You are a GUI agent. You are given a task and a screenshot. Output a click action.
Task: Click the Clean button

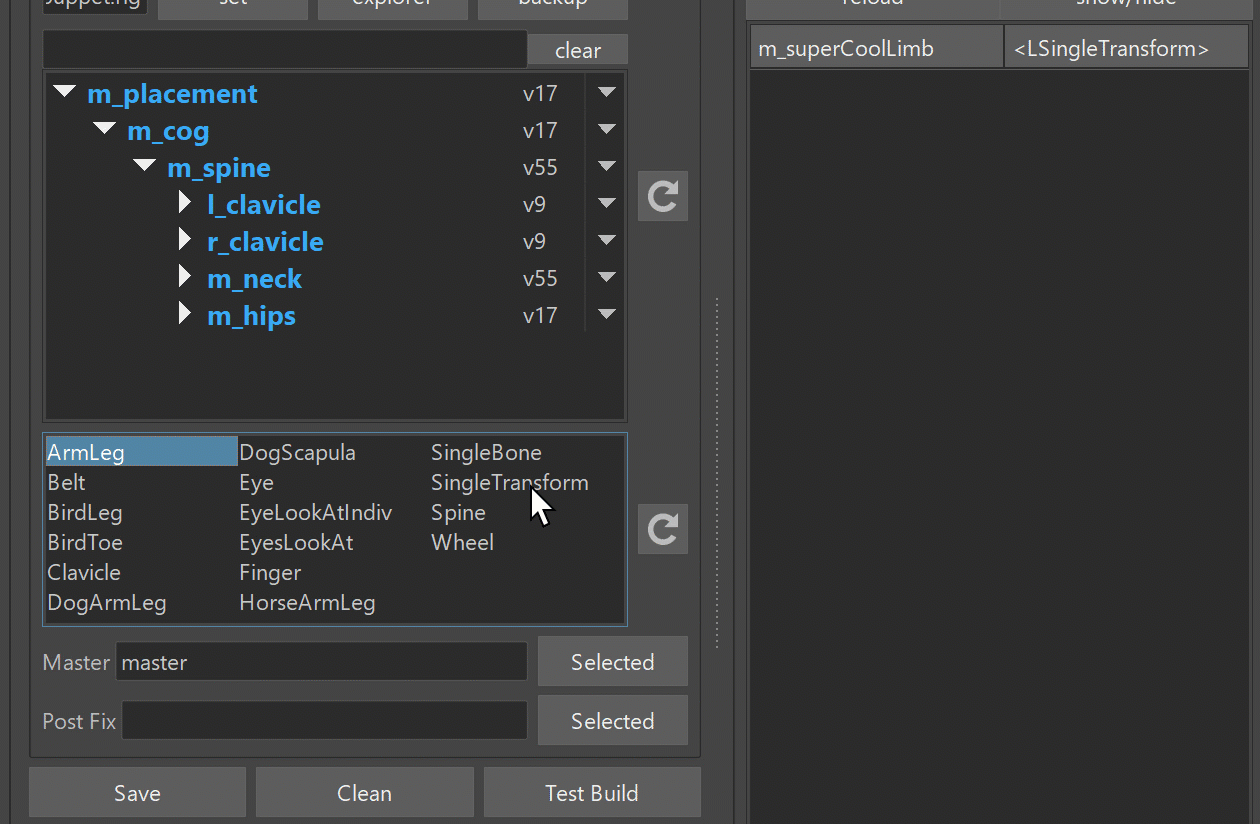pos(364,793)
